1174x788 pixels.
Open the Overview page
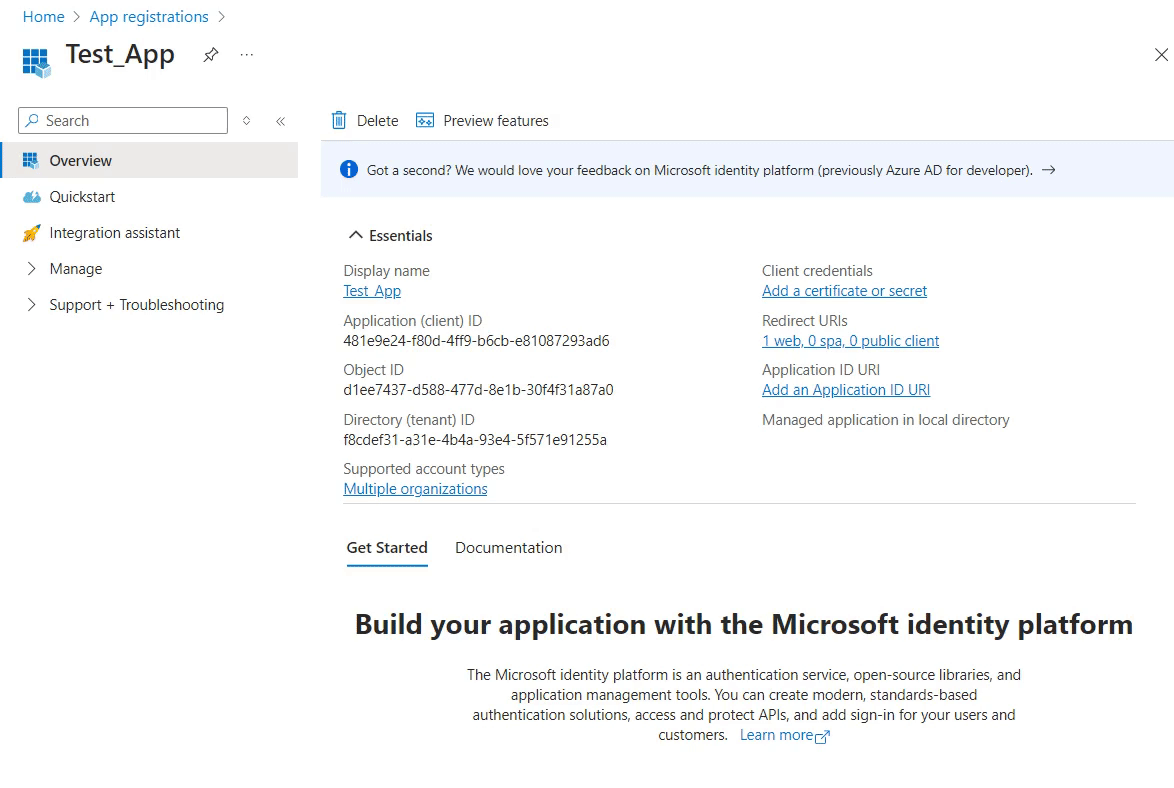click(150, 160)
